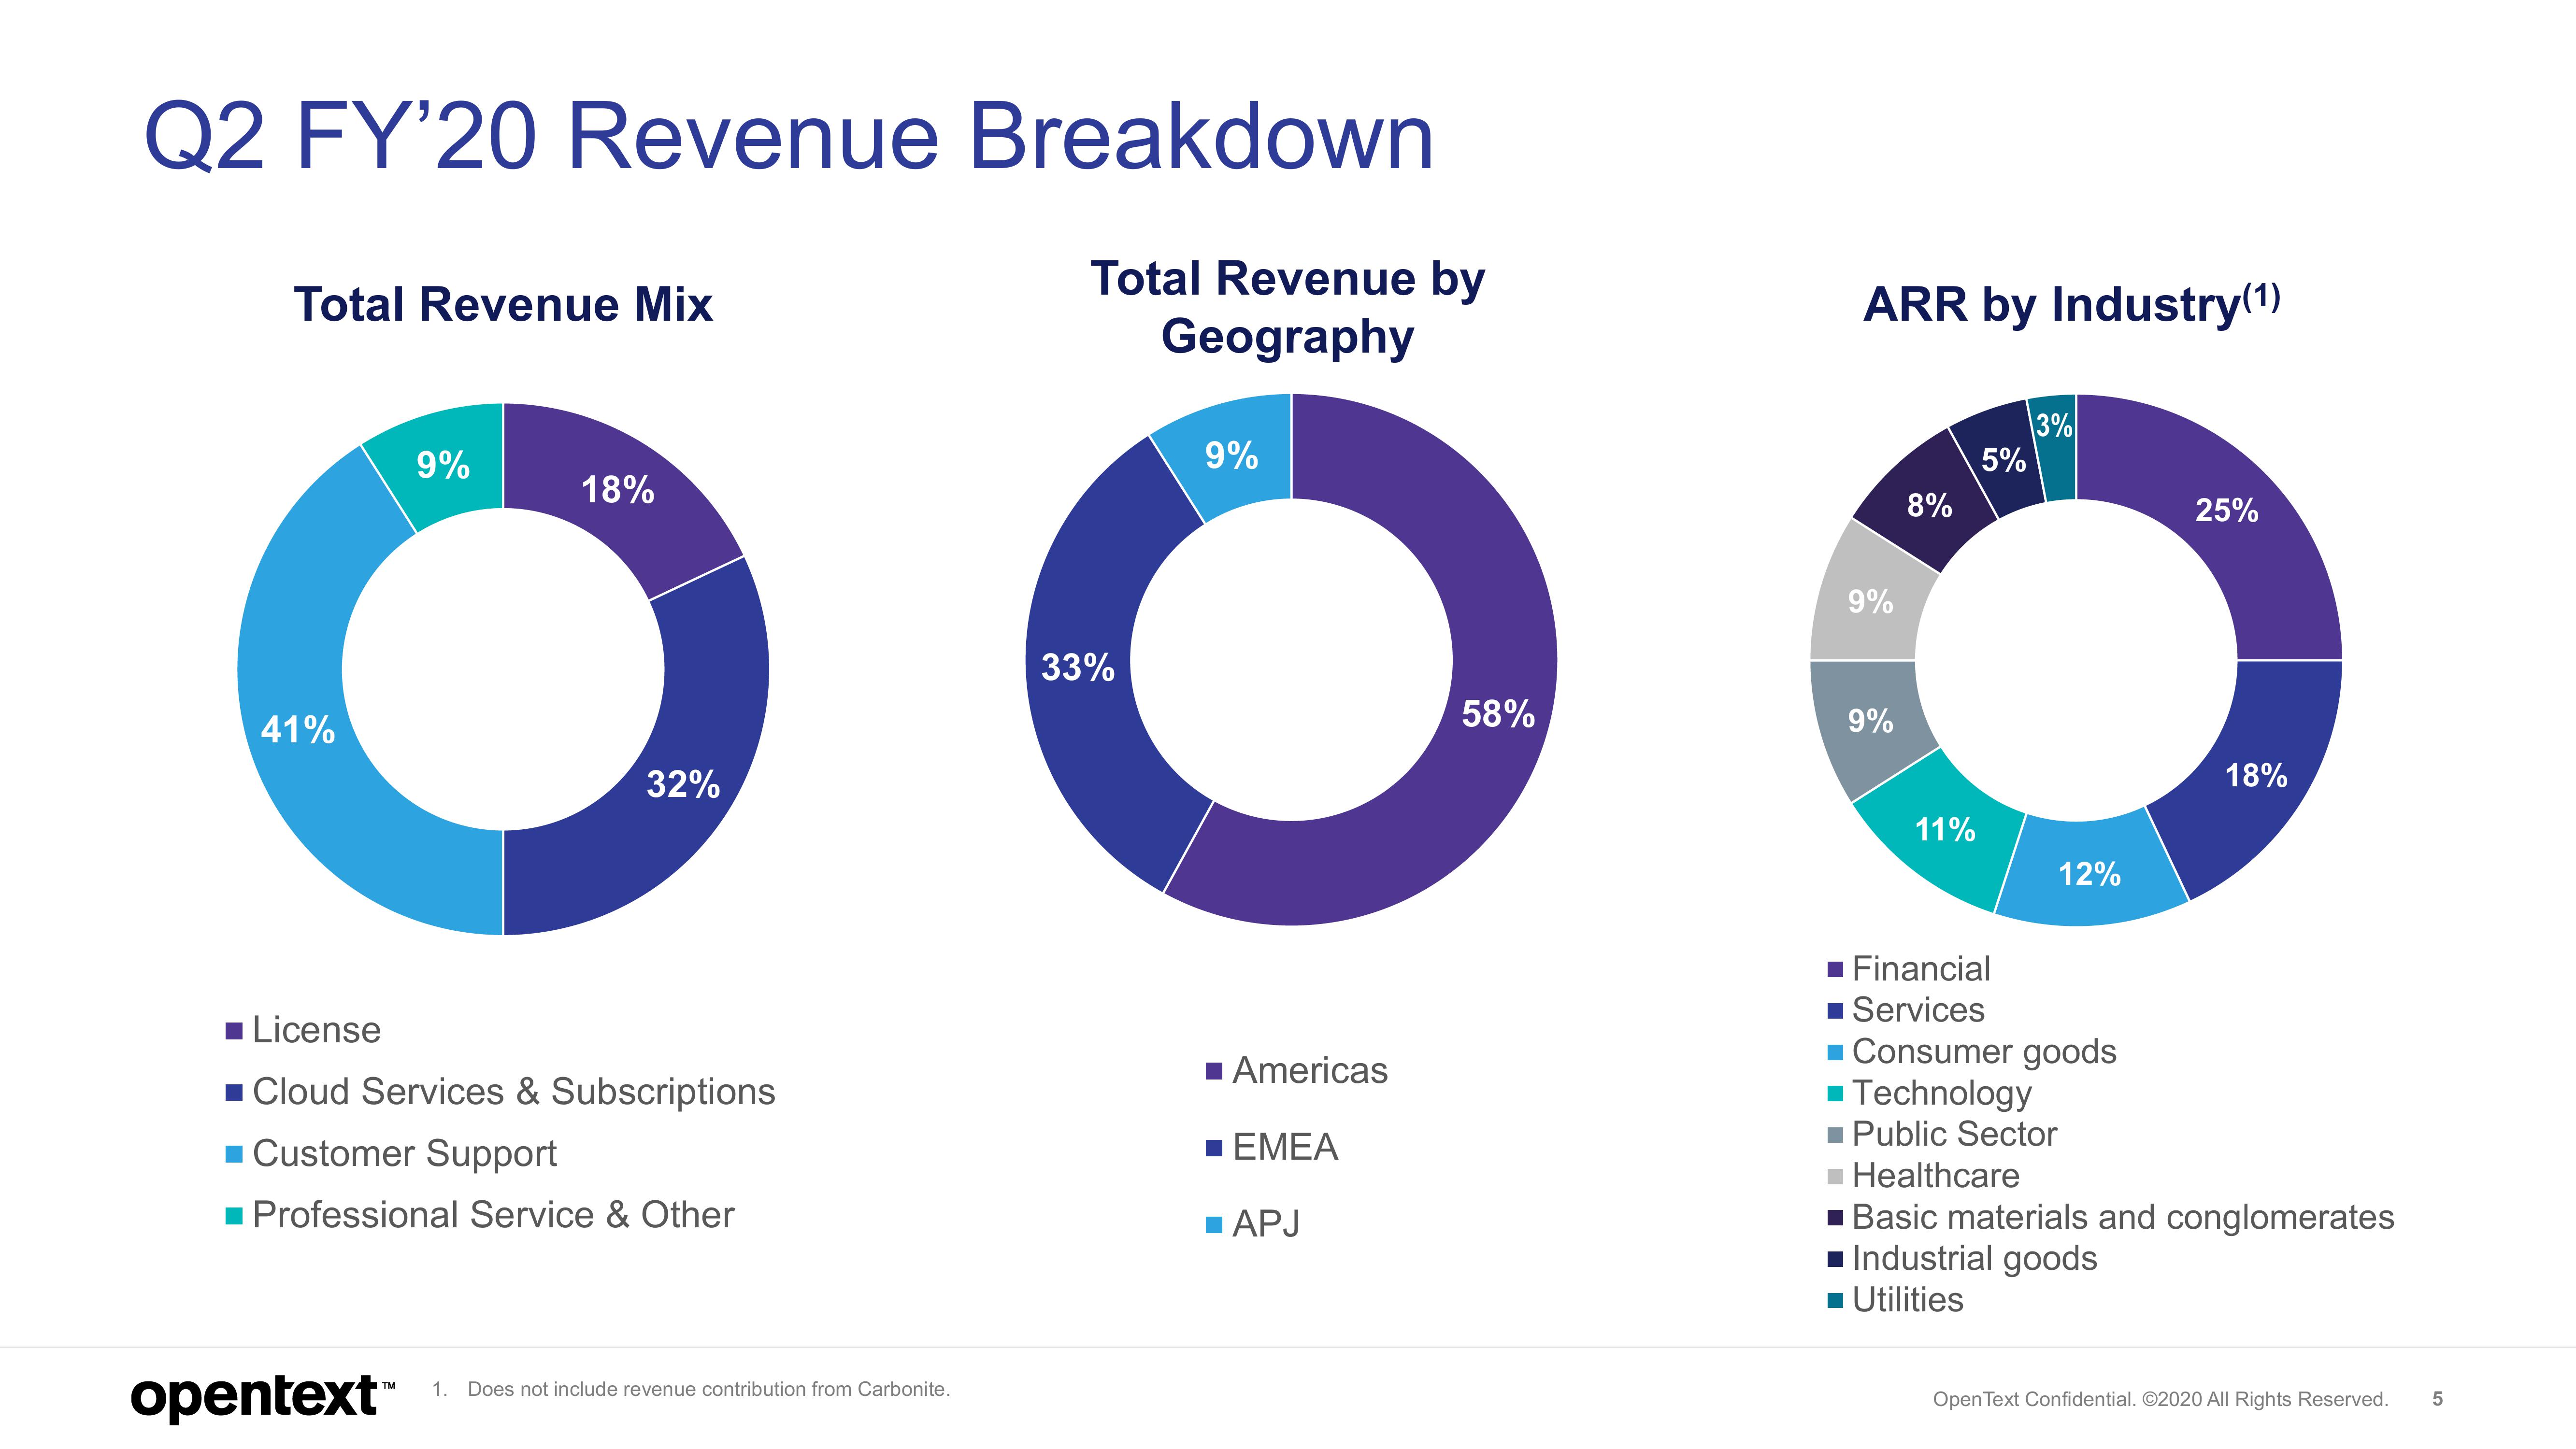This screenshot has height=1449, width=2576.
Task: Select the 12% Consumer goods segment
Action: click(2089, 875)
